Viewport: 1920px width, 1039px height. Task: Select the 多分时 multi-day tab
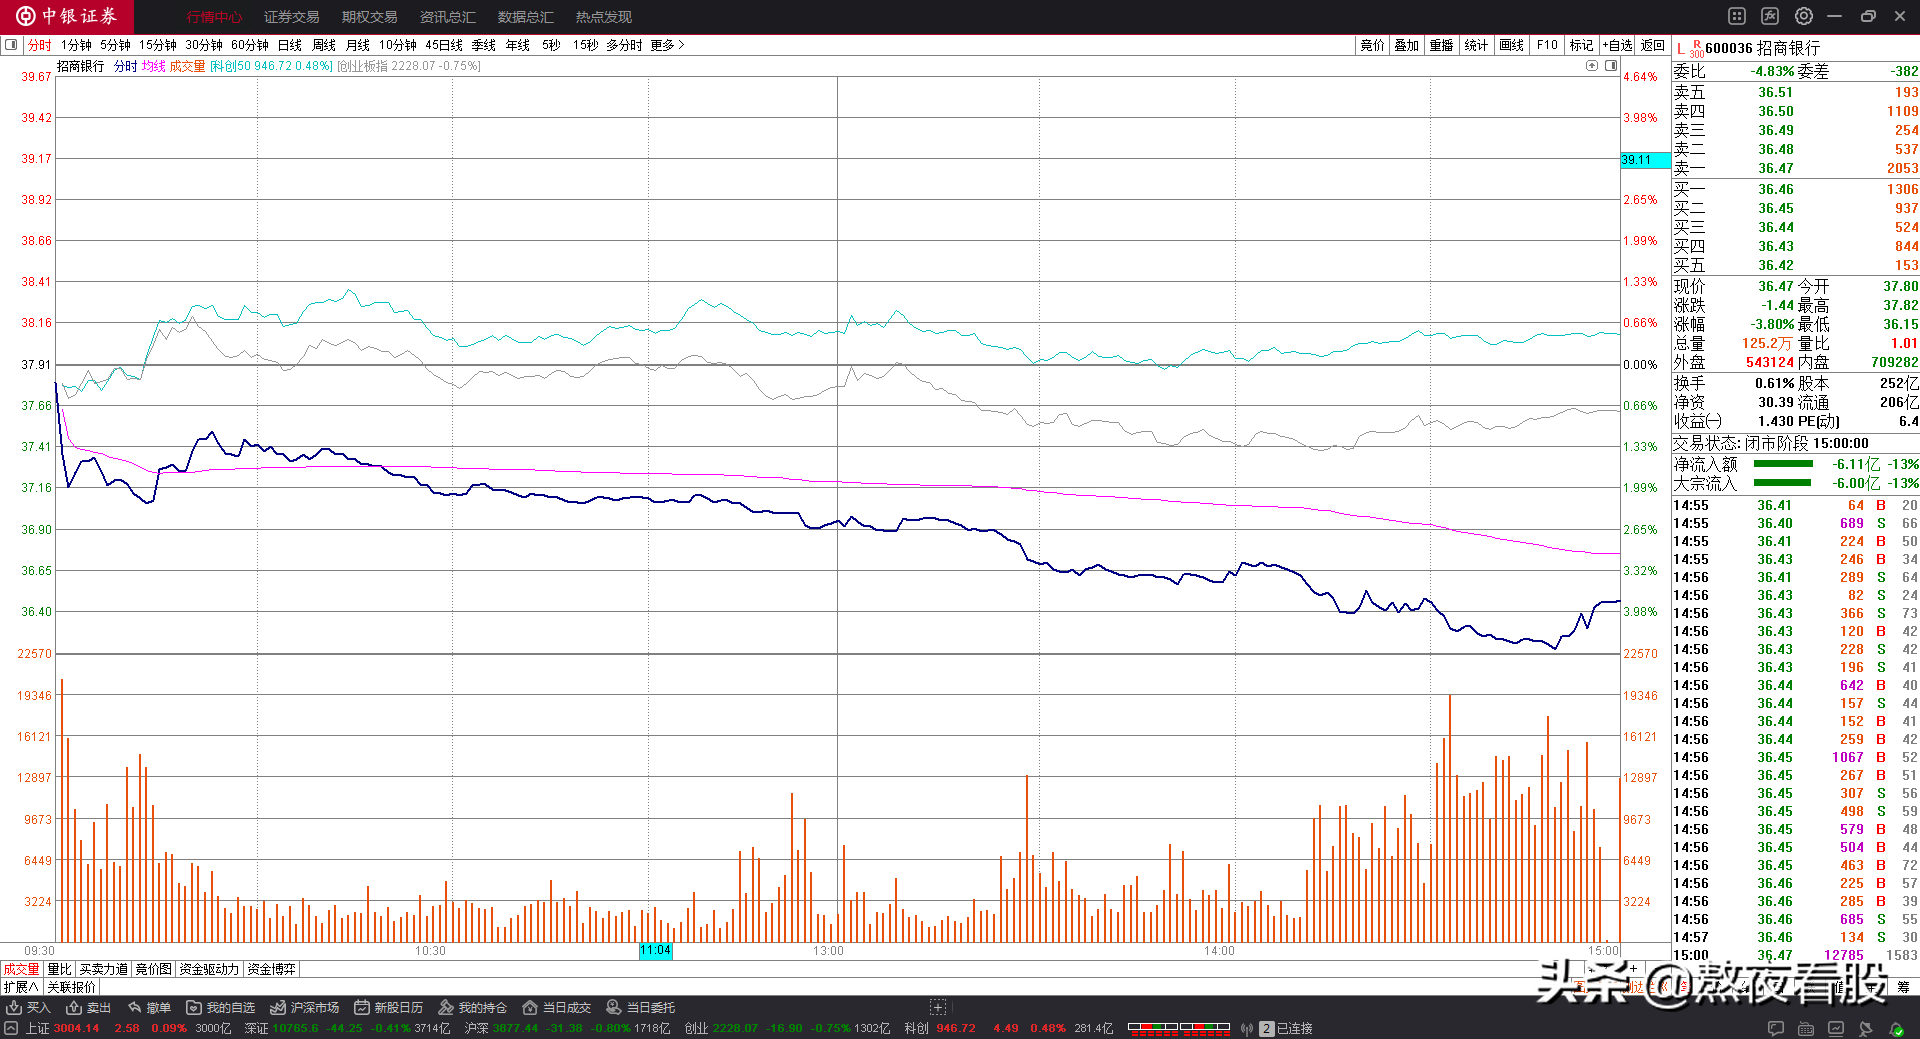(x=624, y=45)
